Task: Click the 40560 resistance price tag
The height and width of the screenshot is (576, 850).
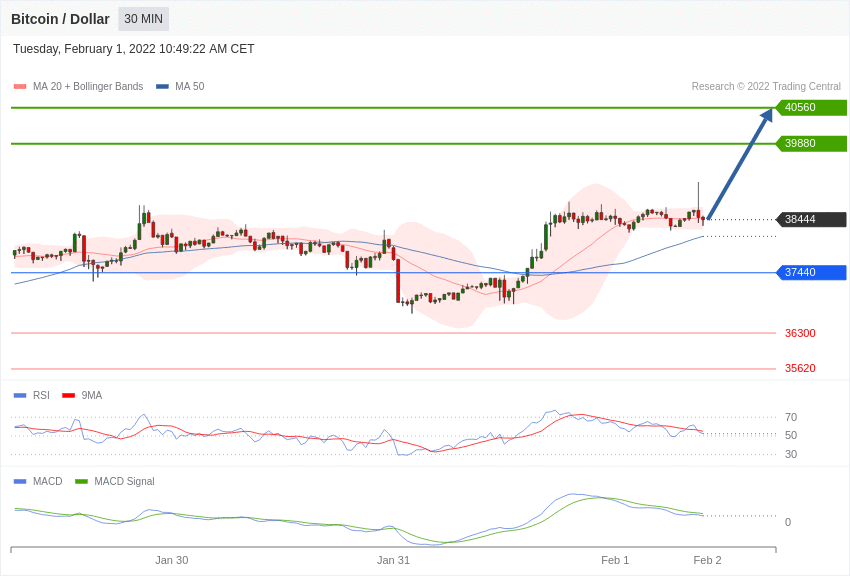Action: point(812,107)
